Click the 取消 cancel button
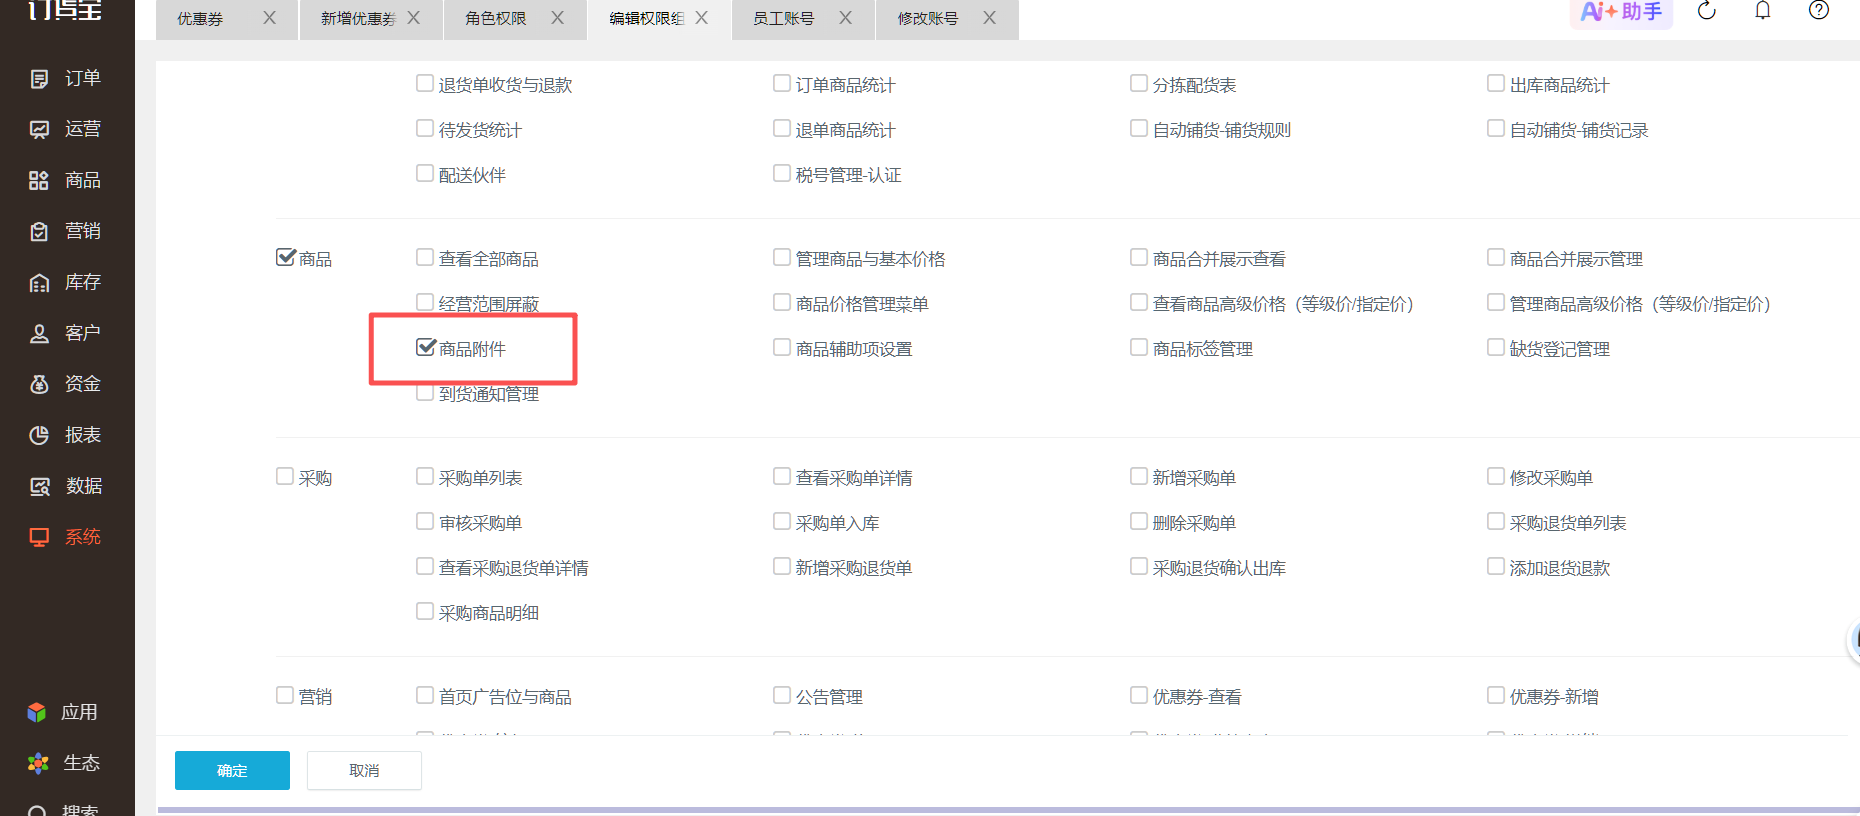This screenshot has height=816, width=1860. (x=364, y=771)
